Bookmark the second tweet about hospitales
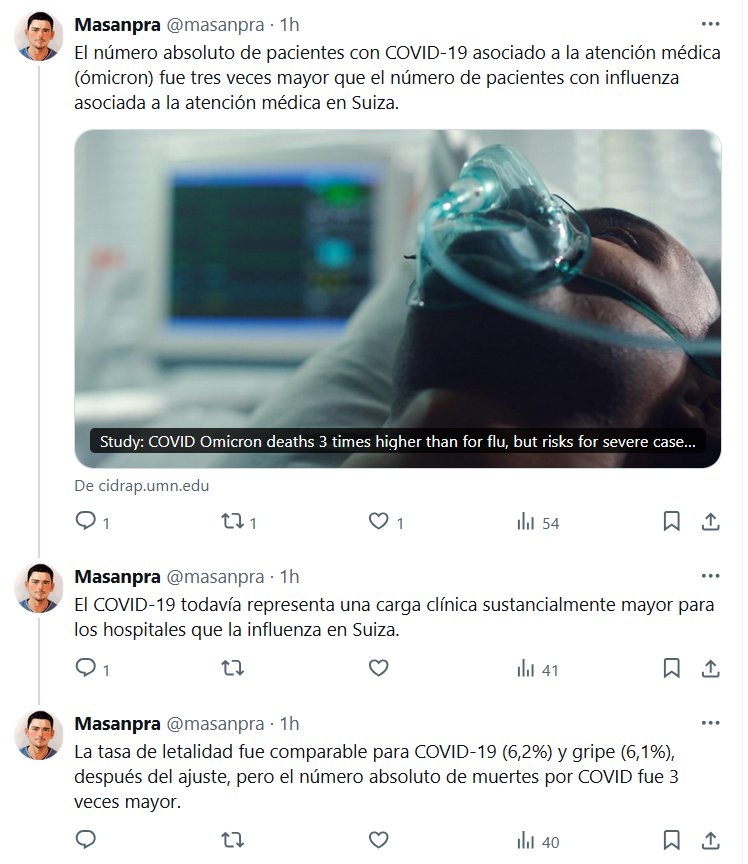This screenshot has width=748, height=864. pos(671,668)
